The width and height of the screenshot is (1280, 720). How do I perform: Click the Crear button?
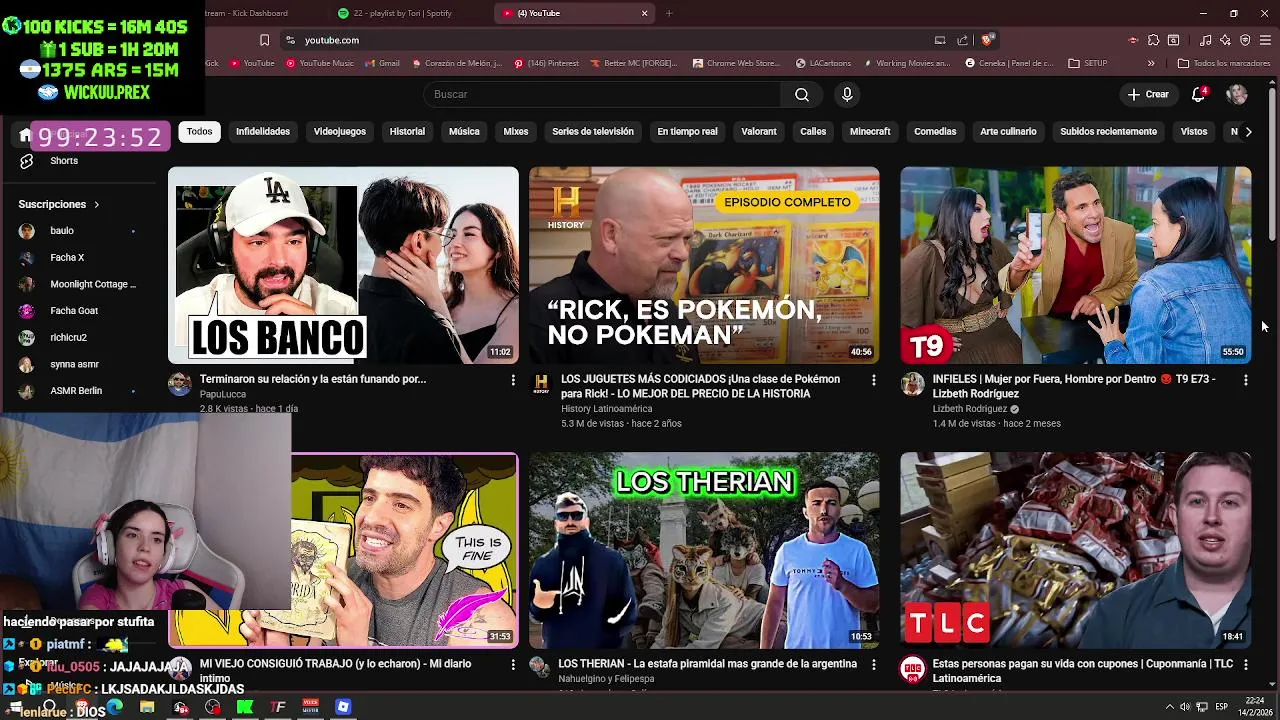pyautogui.click(x=1148, y=94)
